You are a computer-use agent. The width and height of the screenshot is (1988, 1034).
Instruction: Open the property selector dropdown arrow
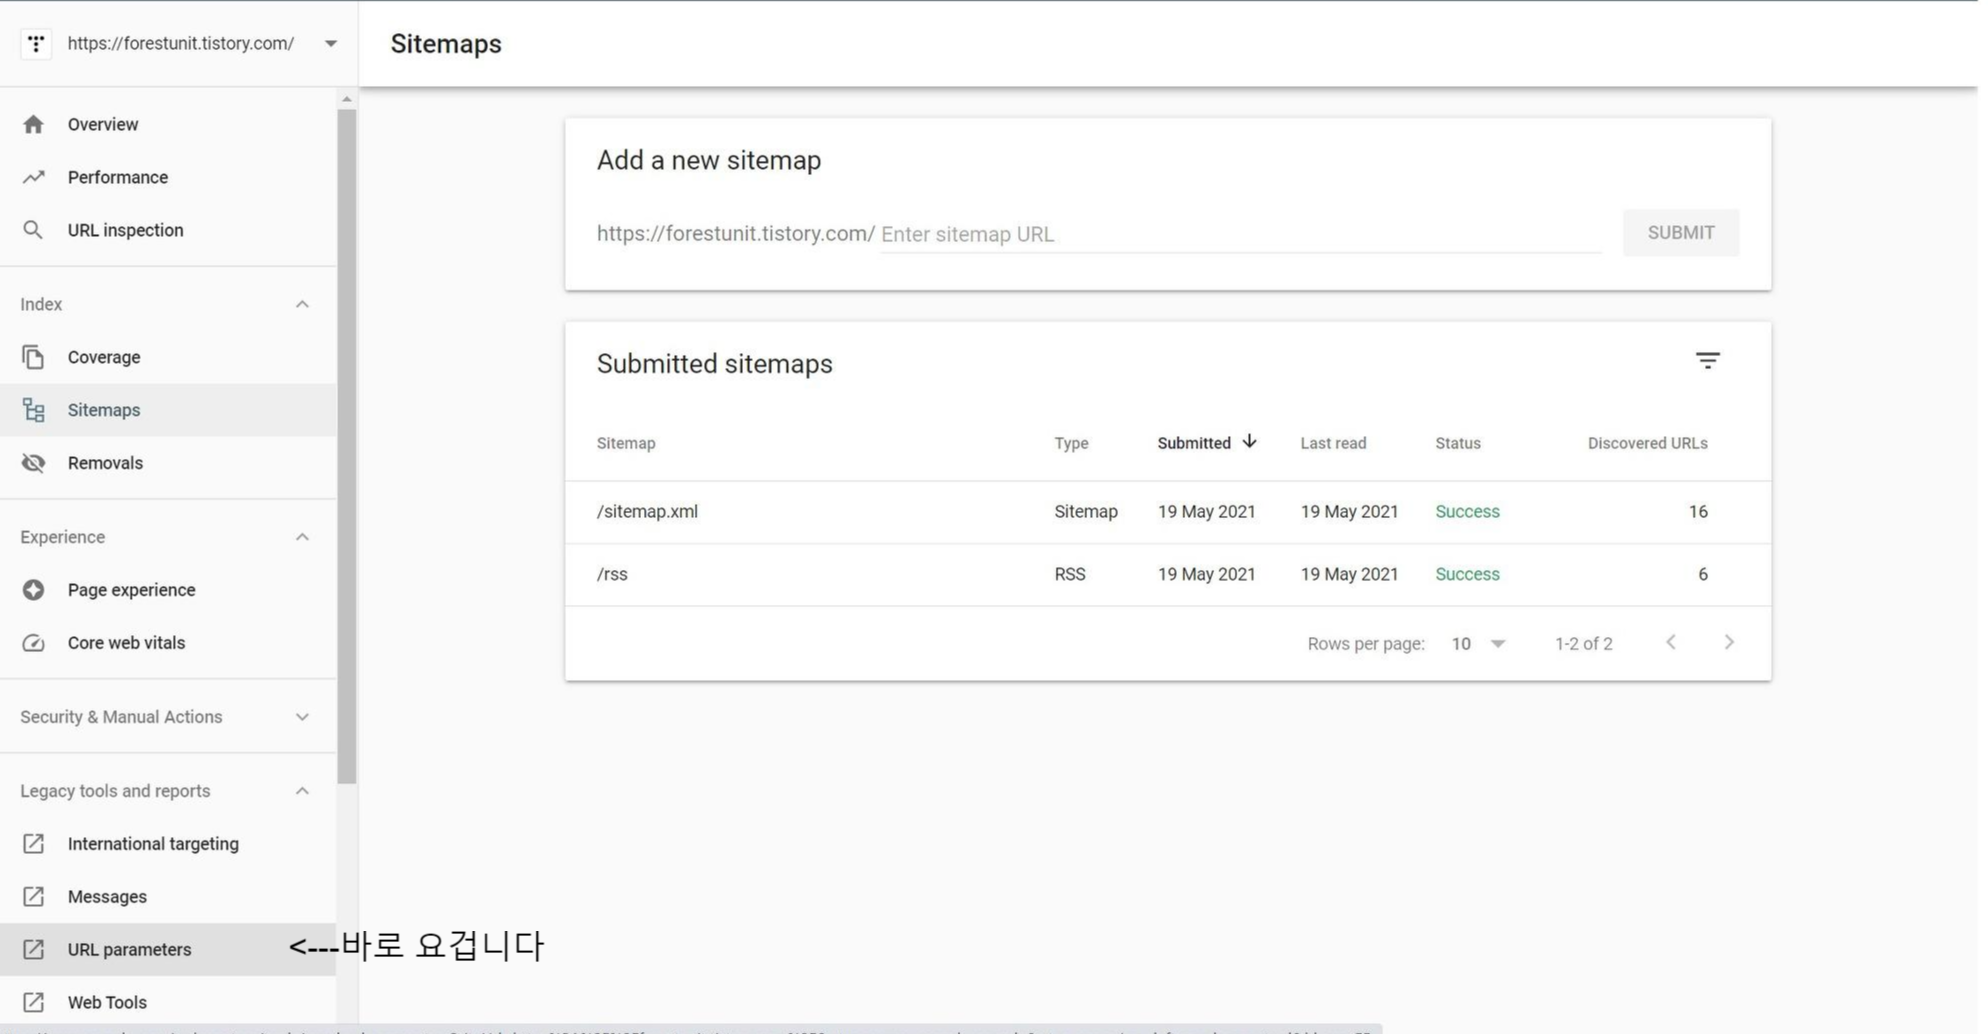330,43
